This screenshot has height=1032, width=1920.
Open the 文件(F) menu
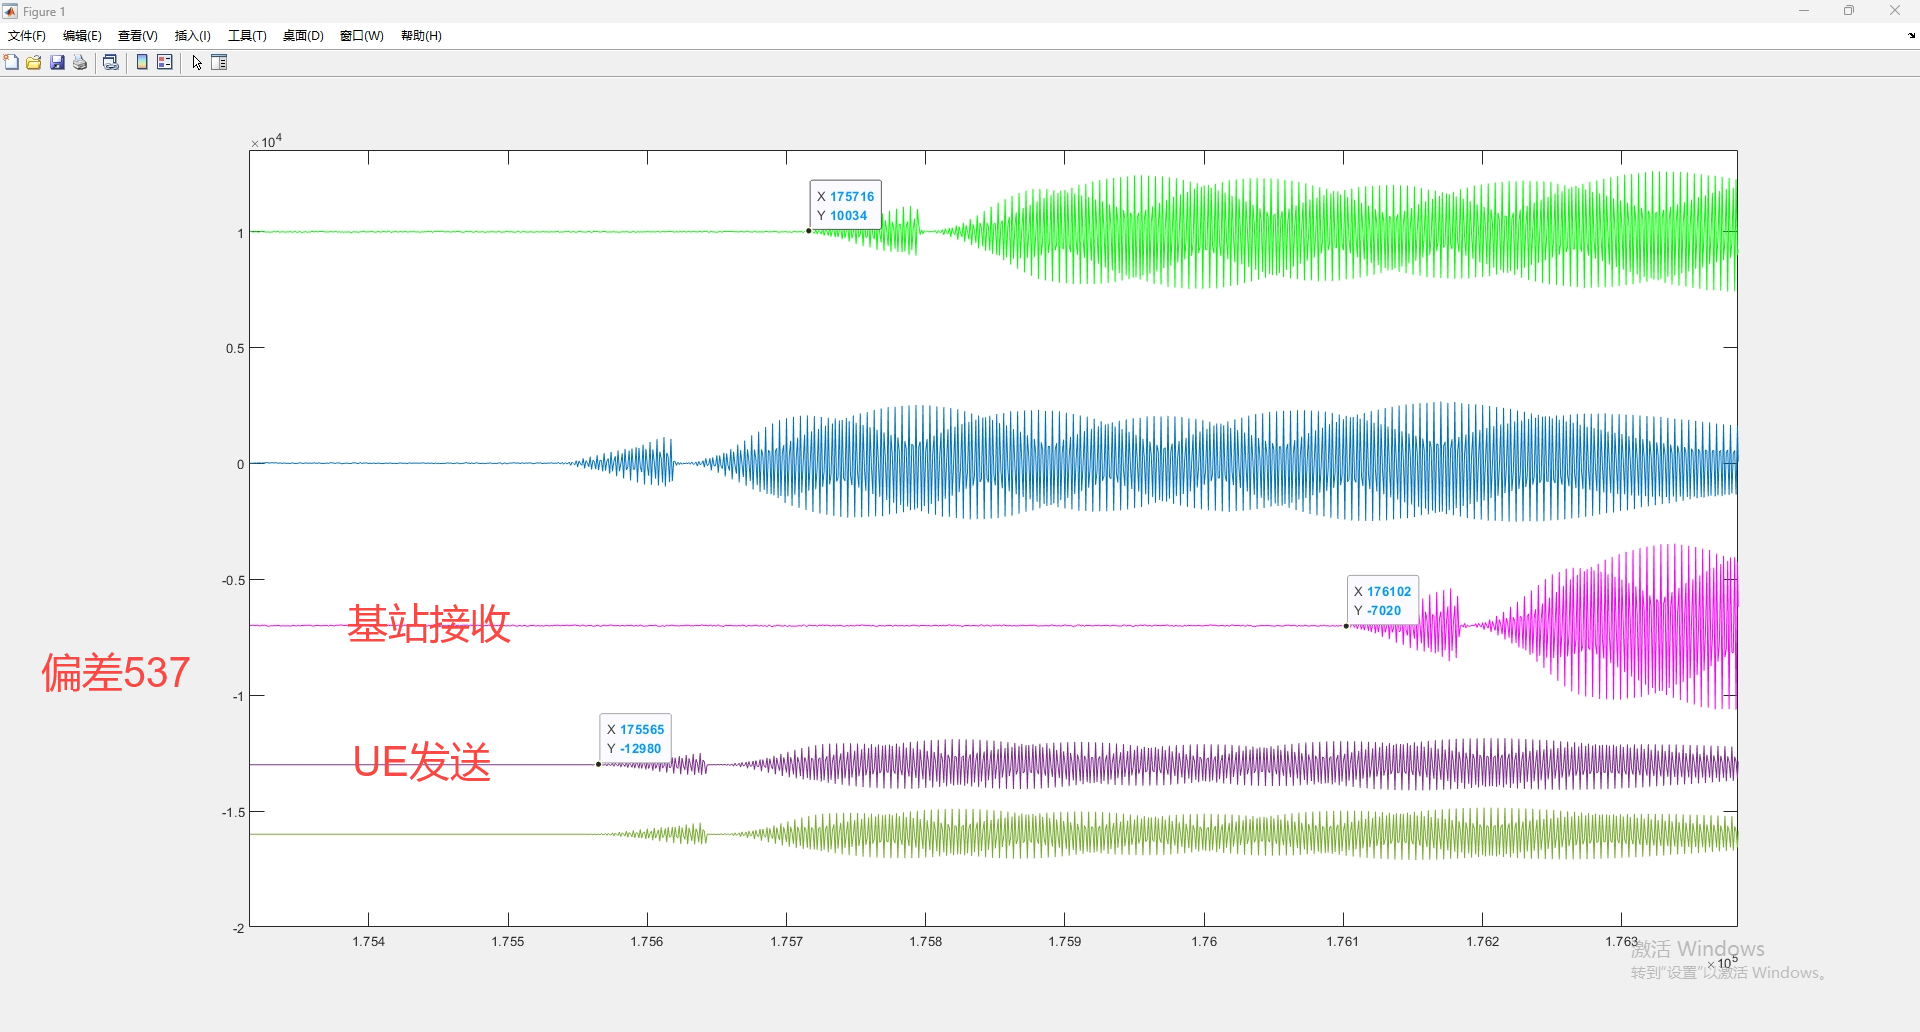[x=27, y=36]
